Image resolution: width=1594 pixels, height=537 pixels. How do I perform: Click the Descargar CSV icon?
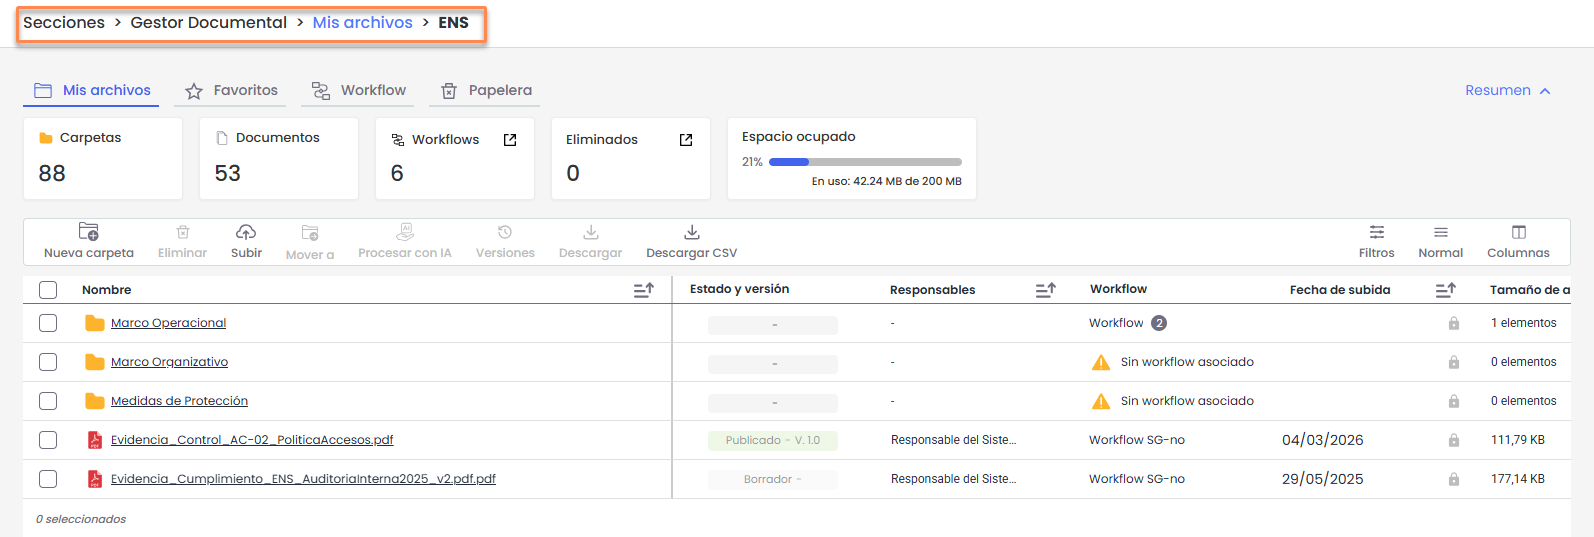691,232
